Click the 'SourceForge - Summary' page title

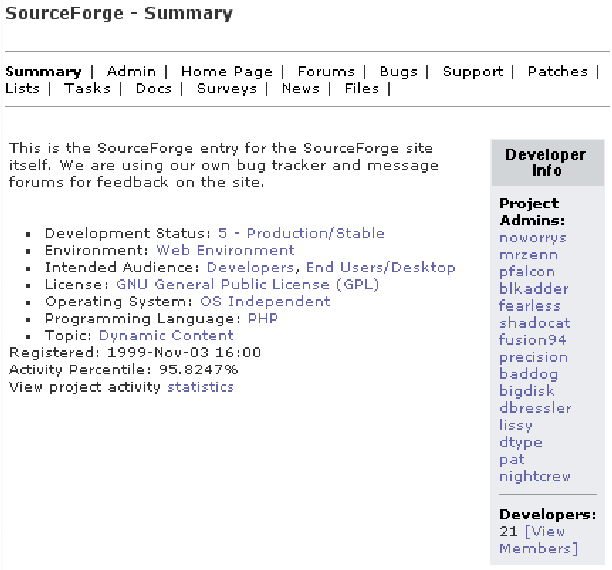pyautogui.click(x=119, y=14)
